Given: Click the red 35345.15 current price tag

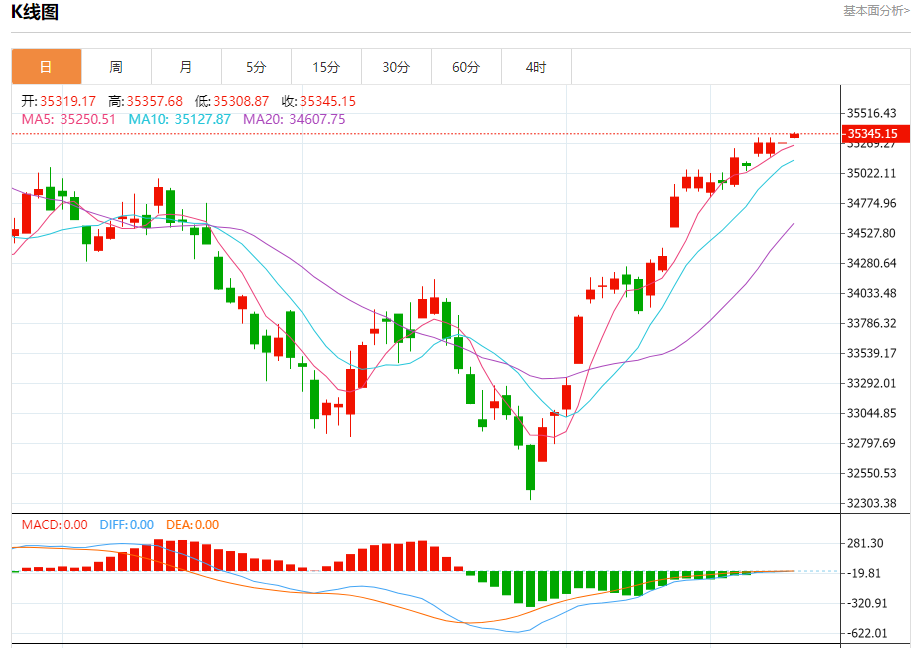Looking at the screenshot, I should 876,133.
